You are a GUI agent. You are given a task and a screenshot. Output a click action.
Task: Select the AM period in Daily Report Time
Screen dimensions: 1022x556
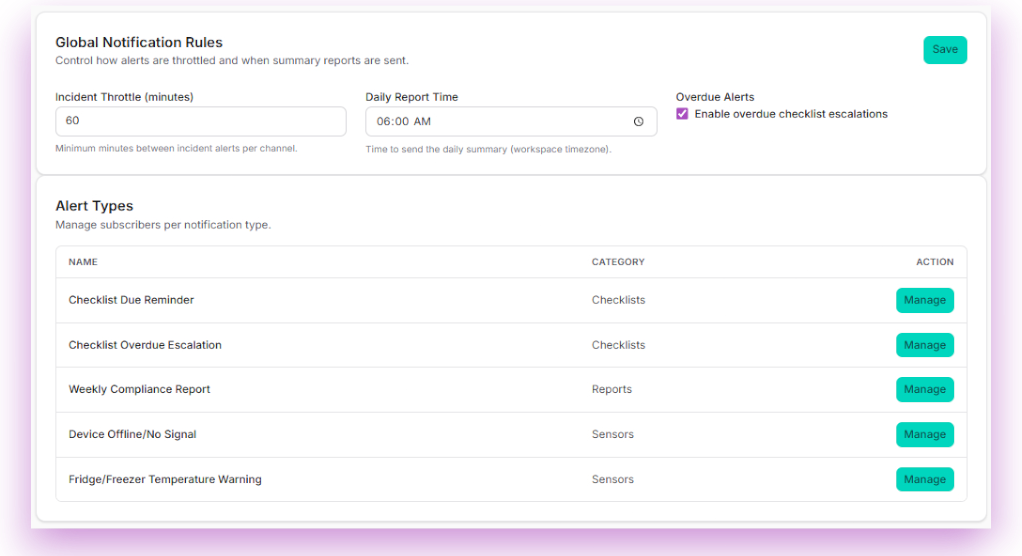coord(422,122)
